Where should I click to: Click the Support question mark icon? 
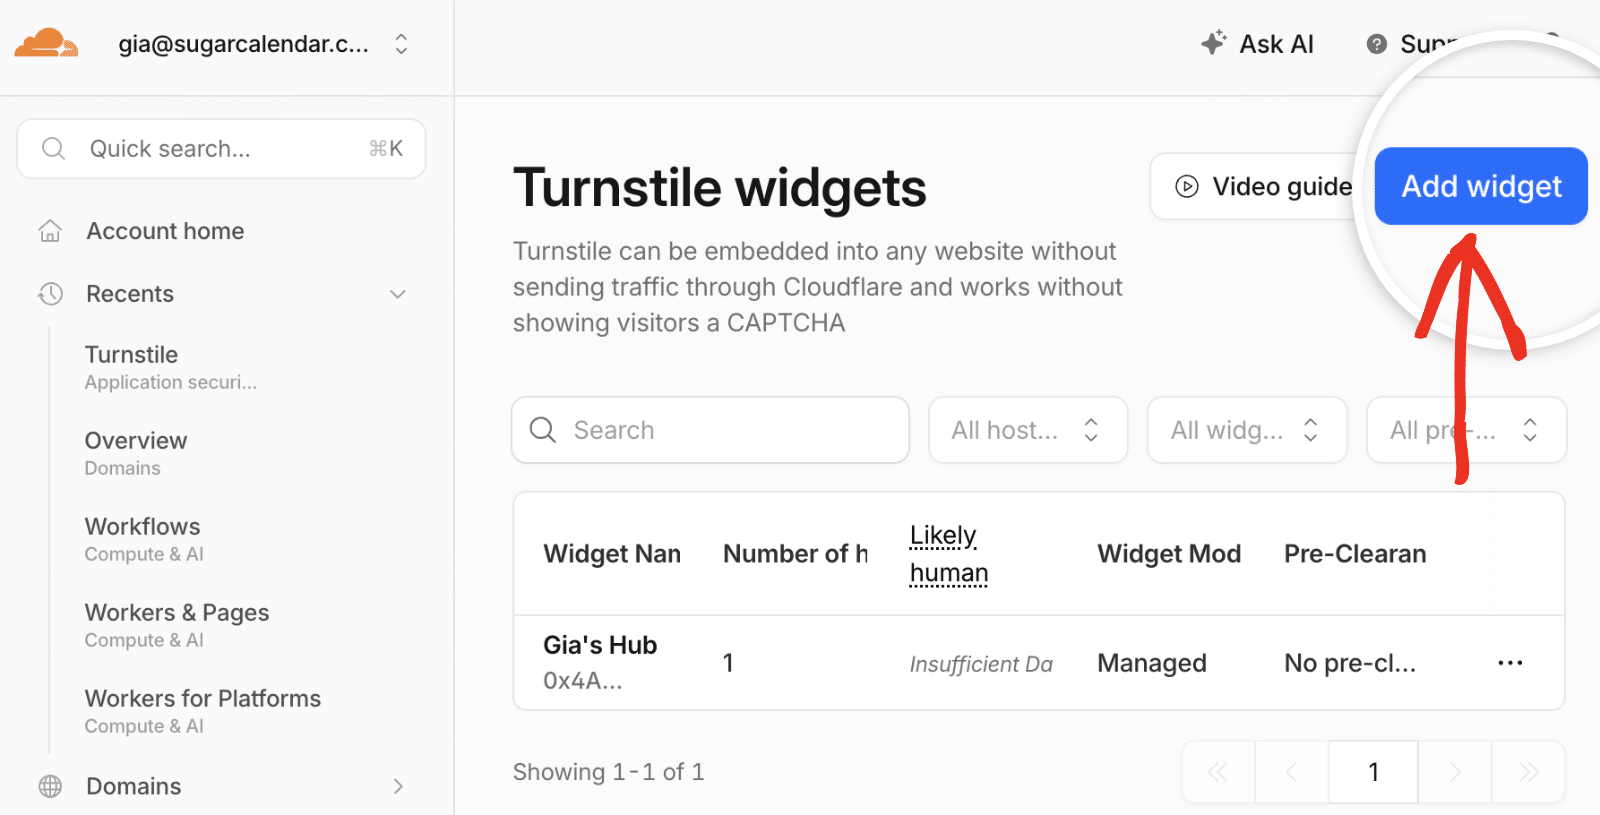(x=1377, y=44)
